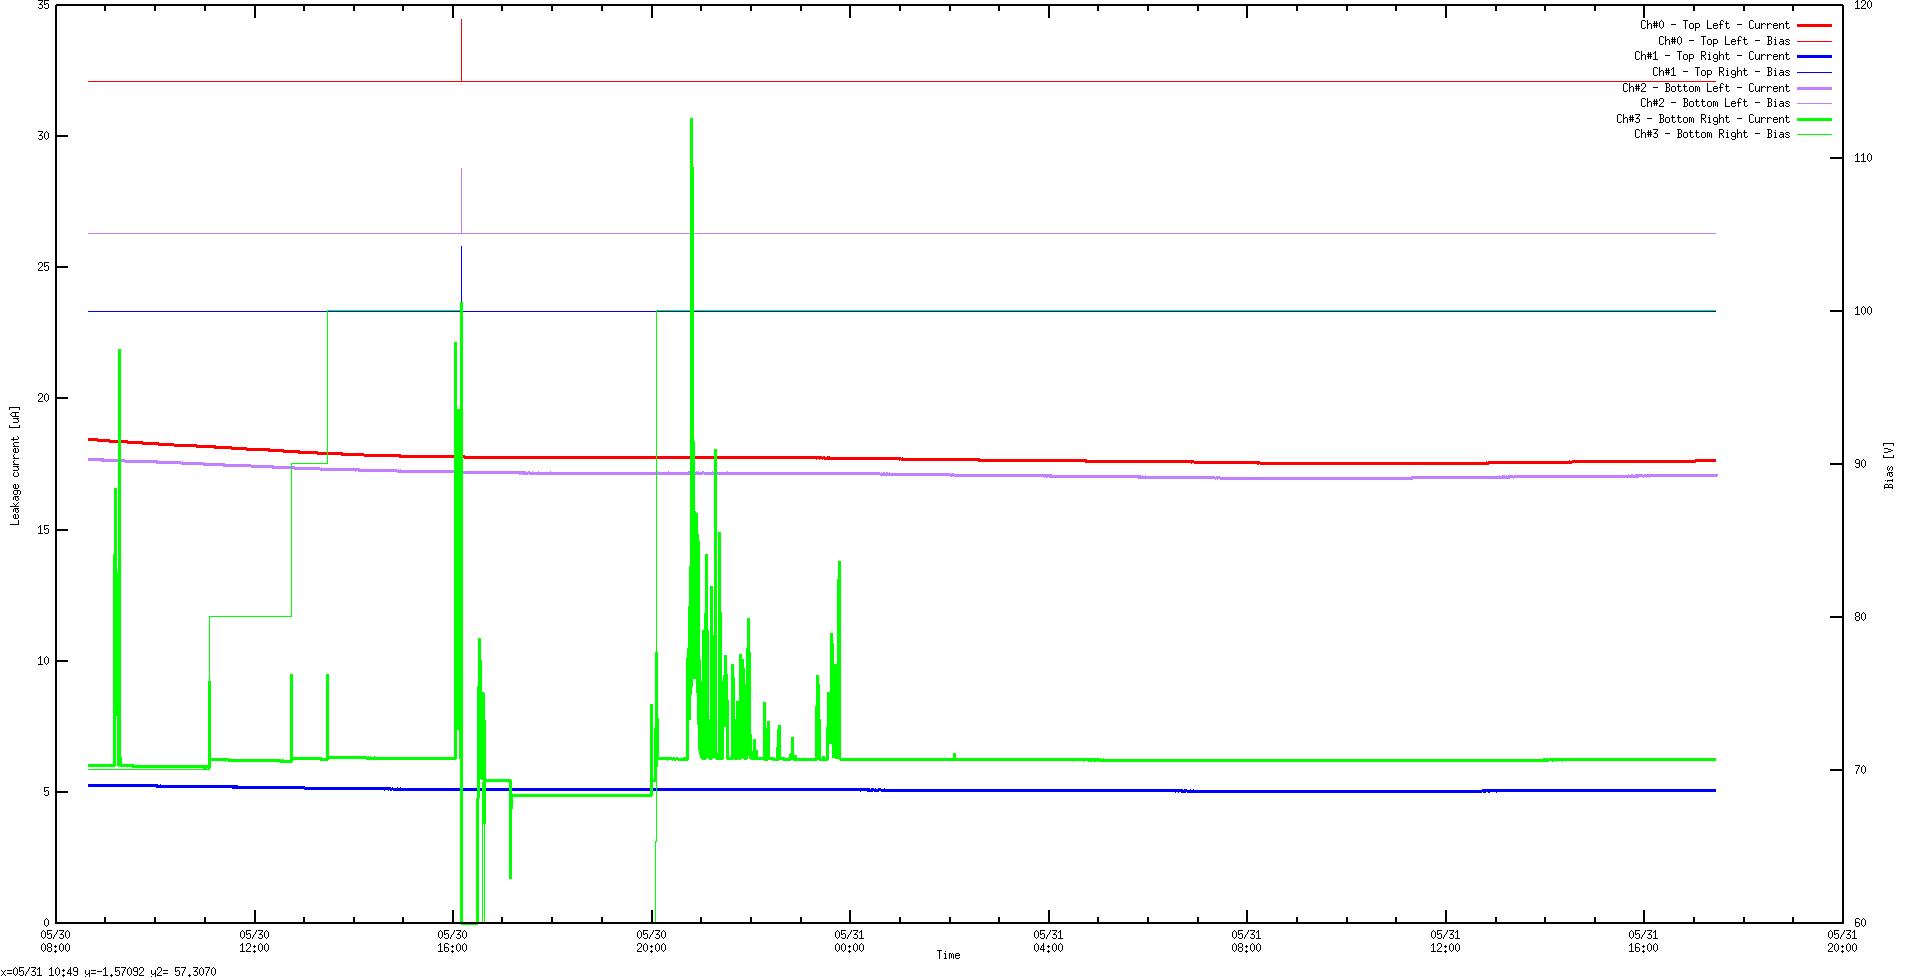Viewport: 1920px width, 977px height.
Task: Click the 'Time' x-axis title
Action: tap(948, 955)
